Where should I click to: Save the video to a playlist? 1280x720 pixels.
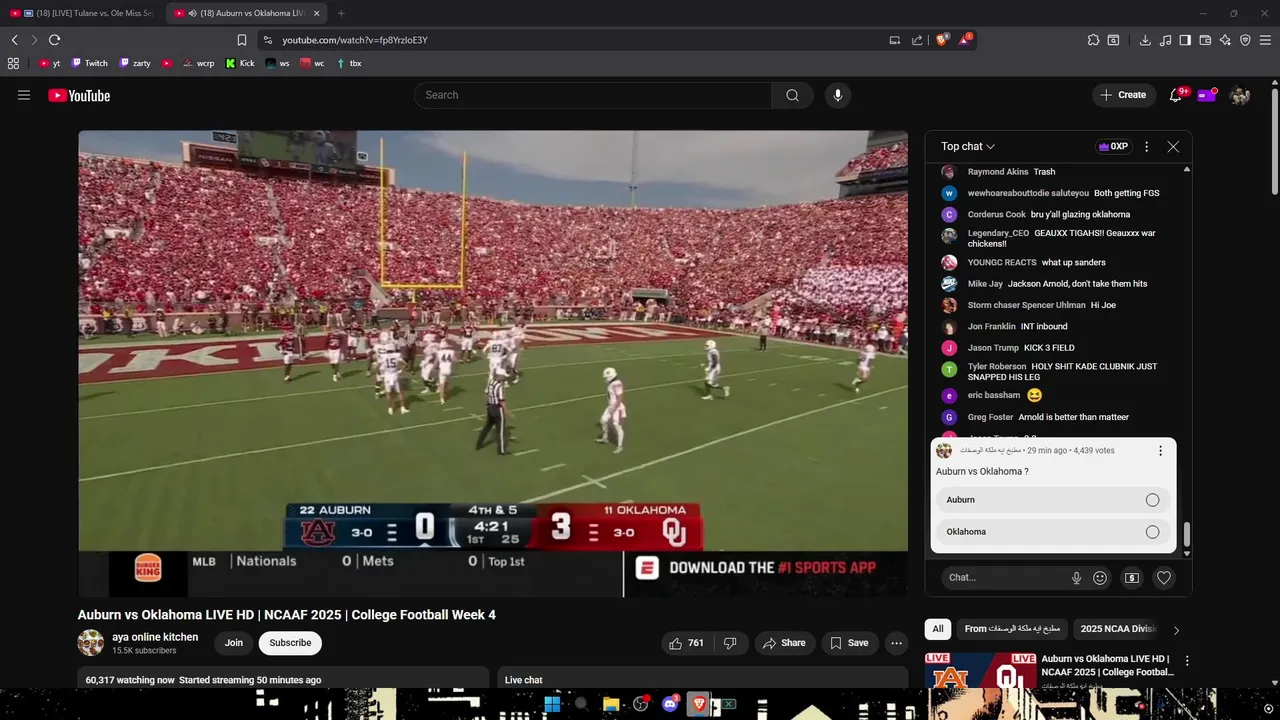[x=849, y=643]
